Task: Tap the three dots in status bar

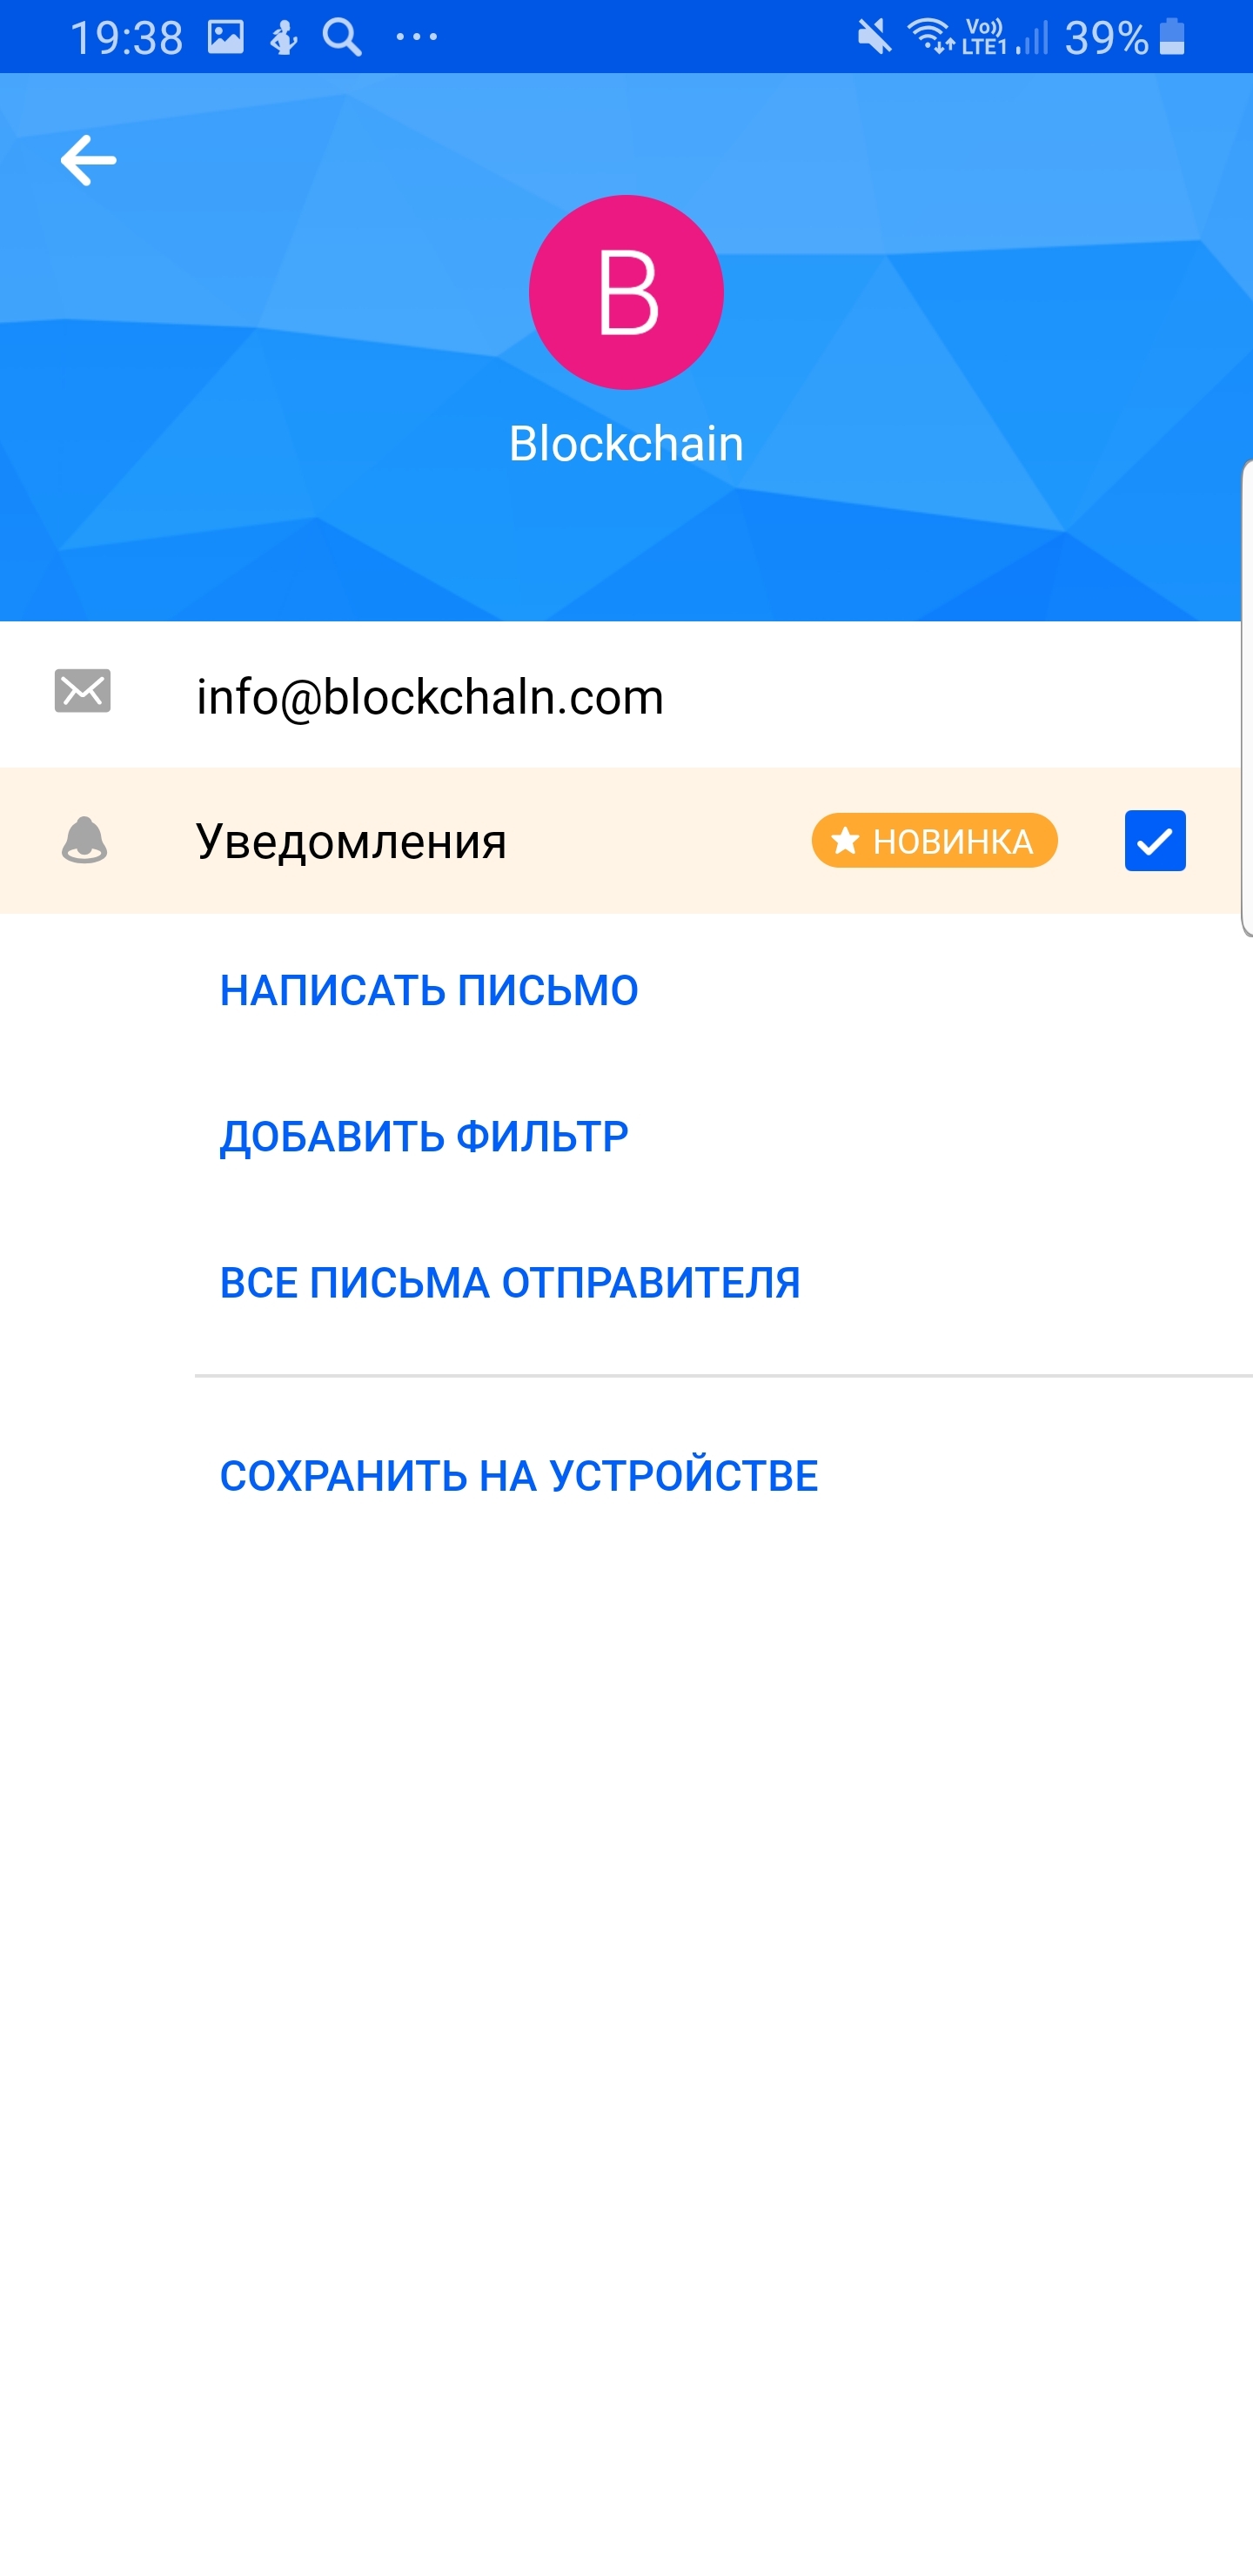Action: 416,38
